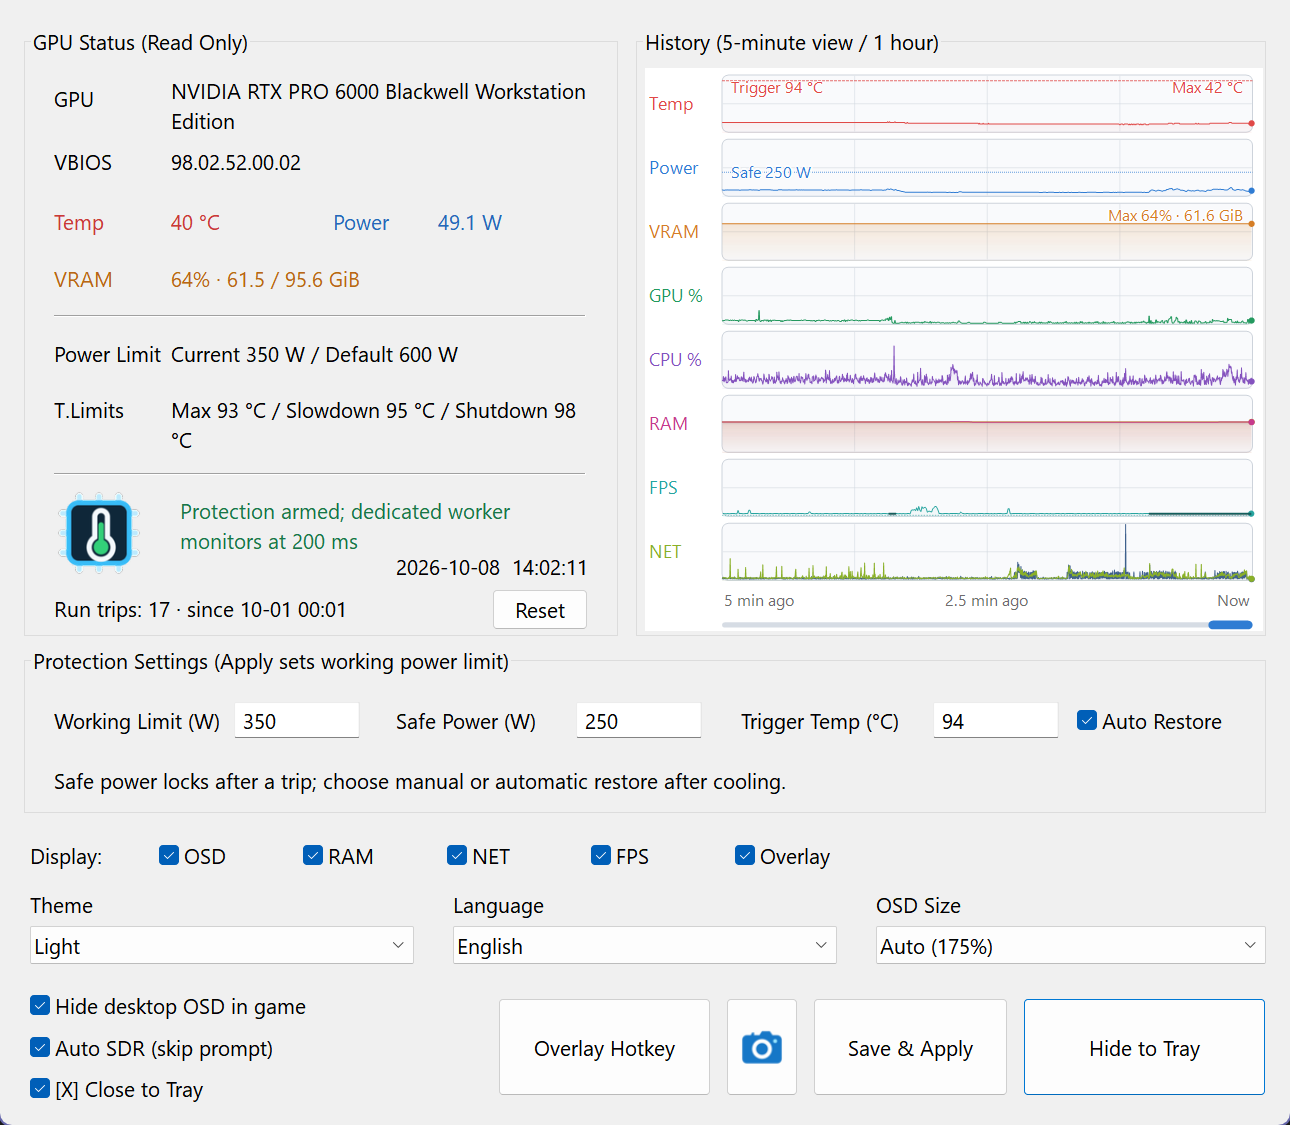
Task: Open the Overlay Hotkey button
Action: pyautogui.click(x=604, y=1047)
